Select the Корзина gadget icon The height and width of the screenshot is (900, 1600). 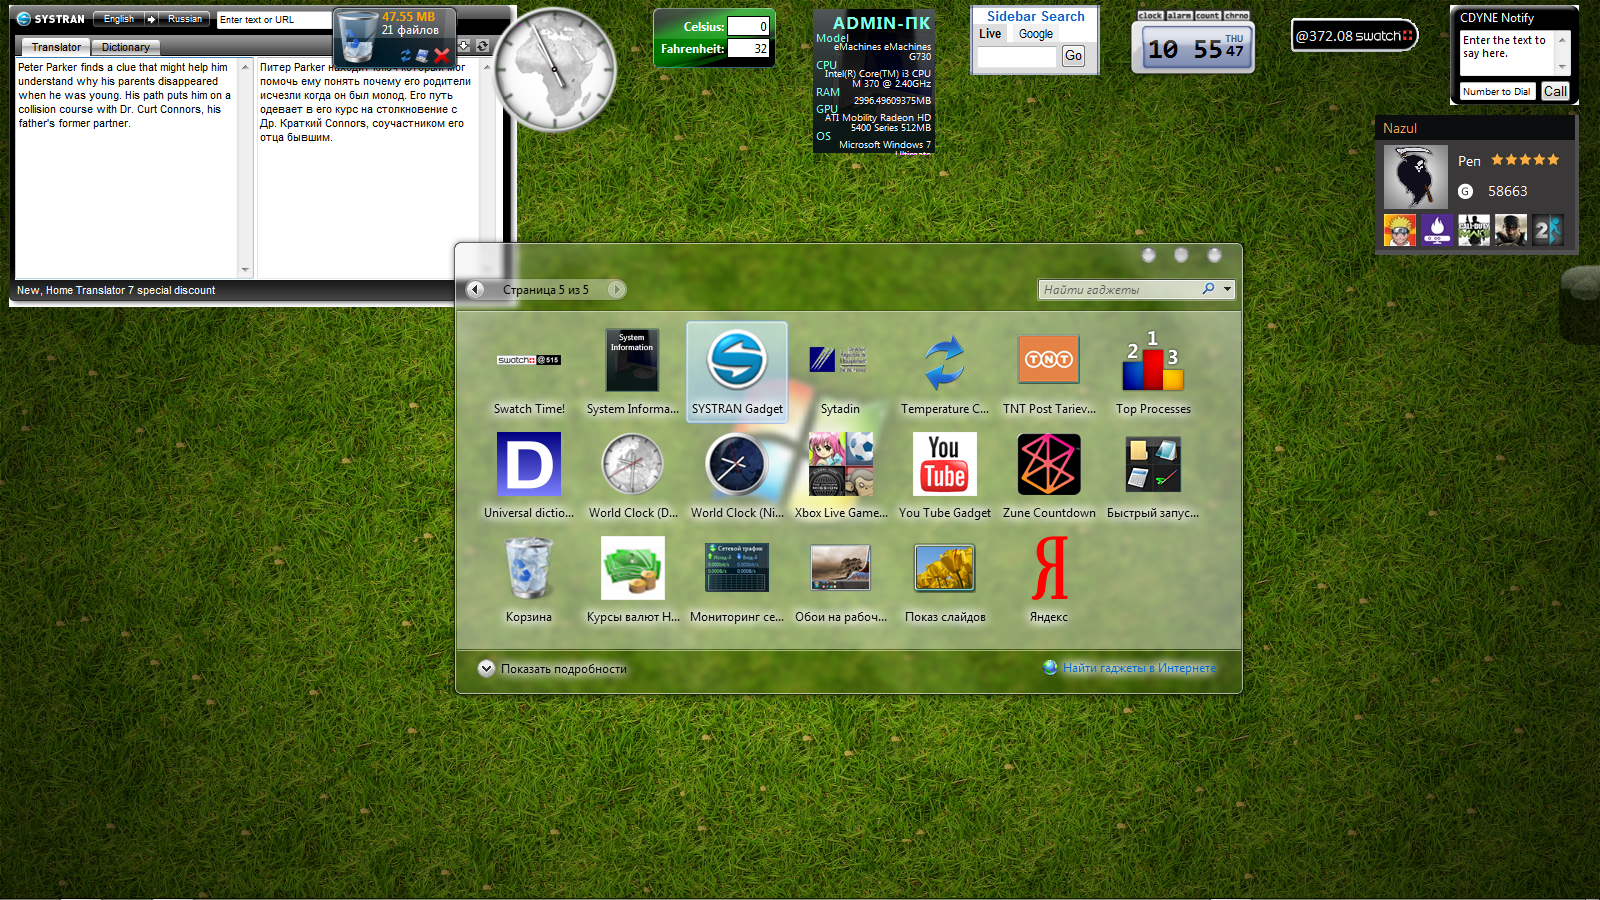coord(529,568)
